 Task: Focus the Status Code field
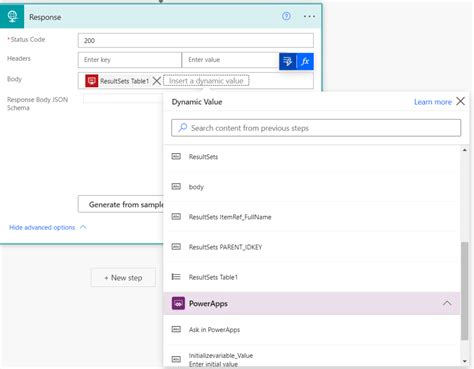196,40
